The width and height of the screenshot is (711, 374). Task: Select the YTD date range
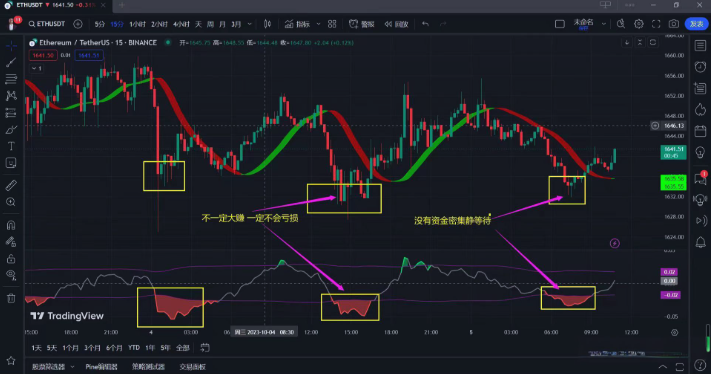(x=134, y=348)
